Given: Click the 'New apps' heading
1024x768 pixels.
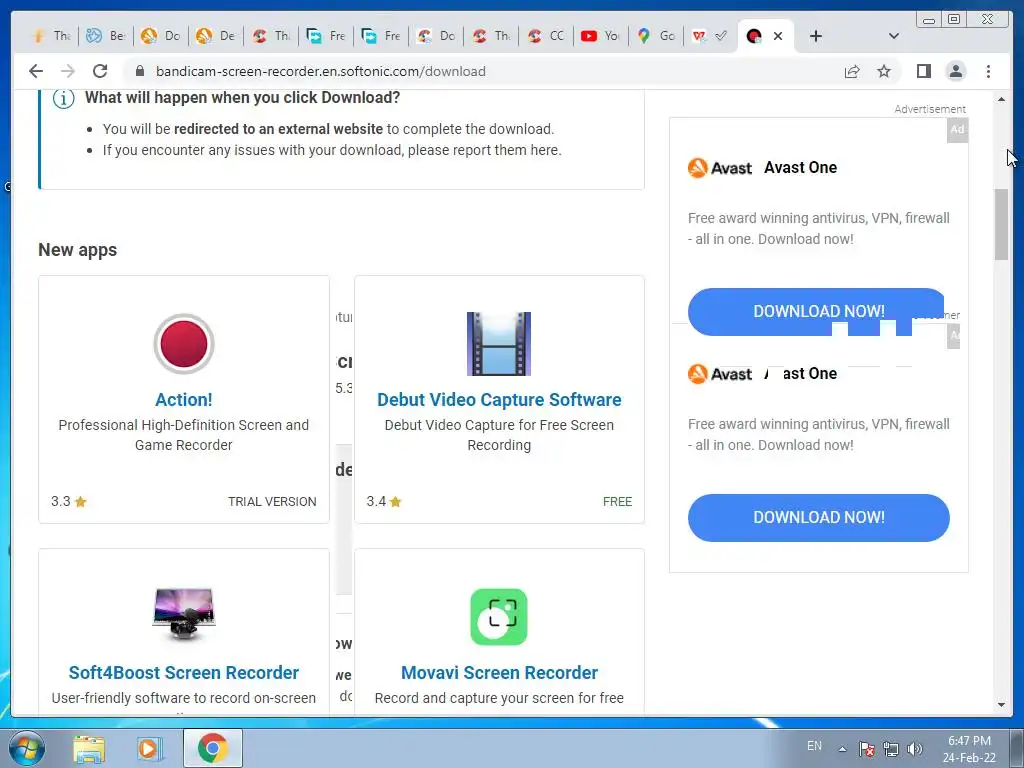Looking at the screenshot, I should (x=78, y=250).
